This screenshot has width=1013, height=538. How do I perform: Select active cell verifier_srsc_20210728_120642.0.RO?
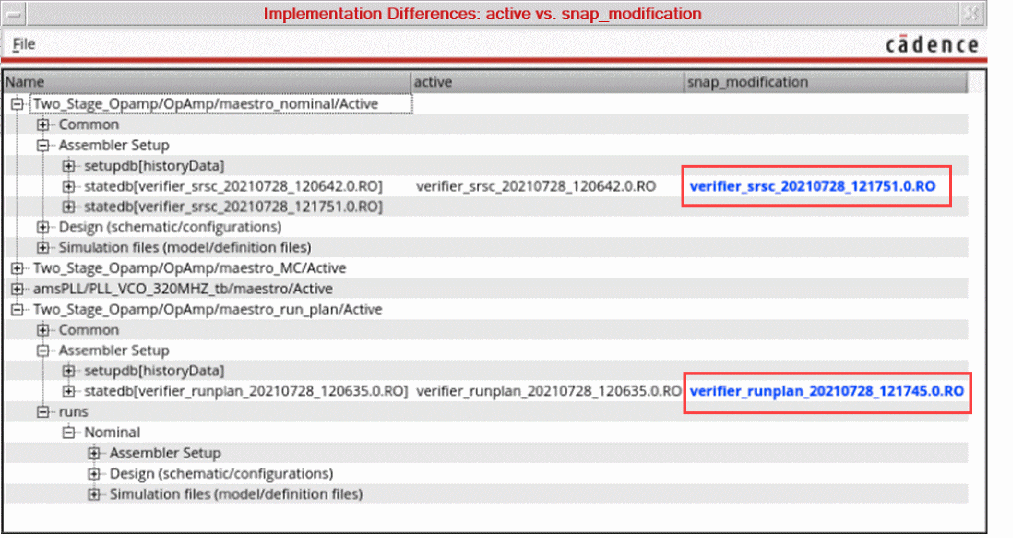click(536, 187)
